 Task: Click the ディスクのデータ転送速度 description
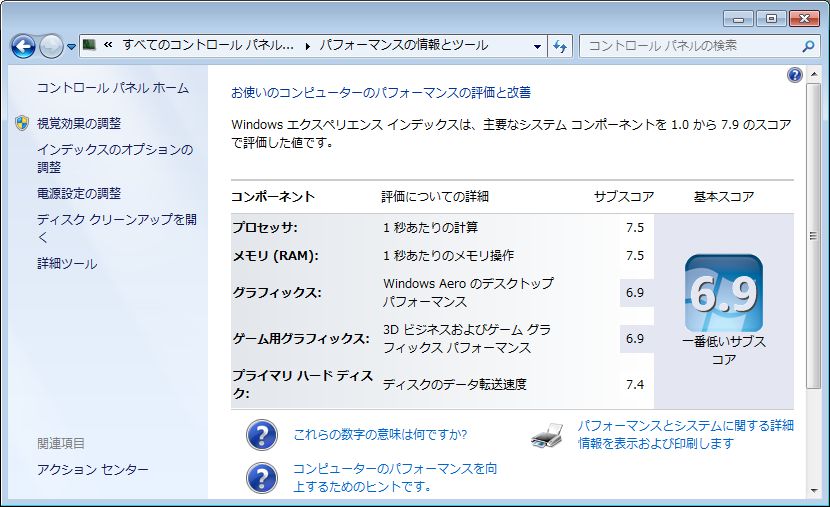click(455, 384)
